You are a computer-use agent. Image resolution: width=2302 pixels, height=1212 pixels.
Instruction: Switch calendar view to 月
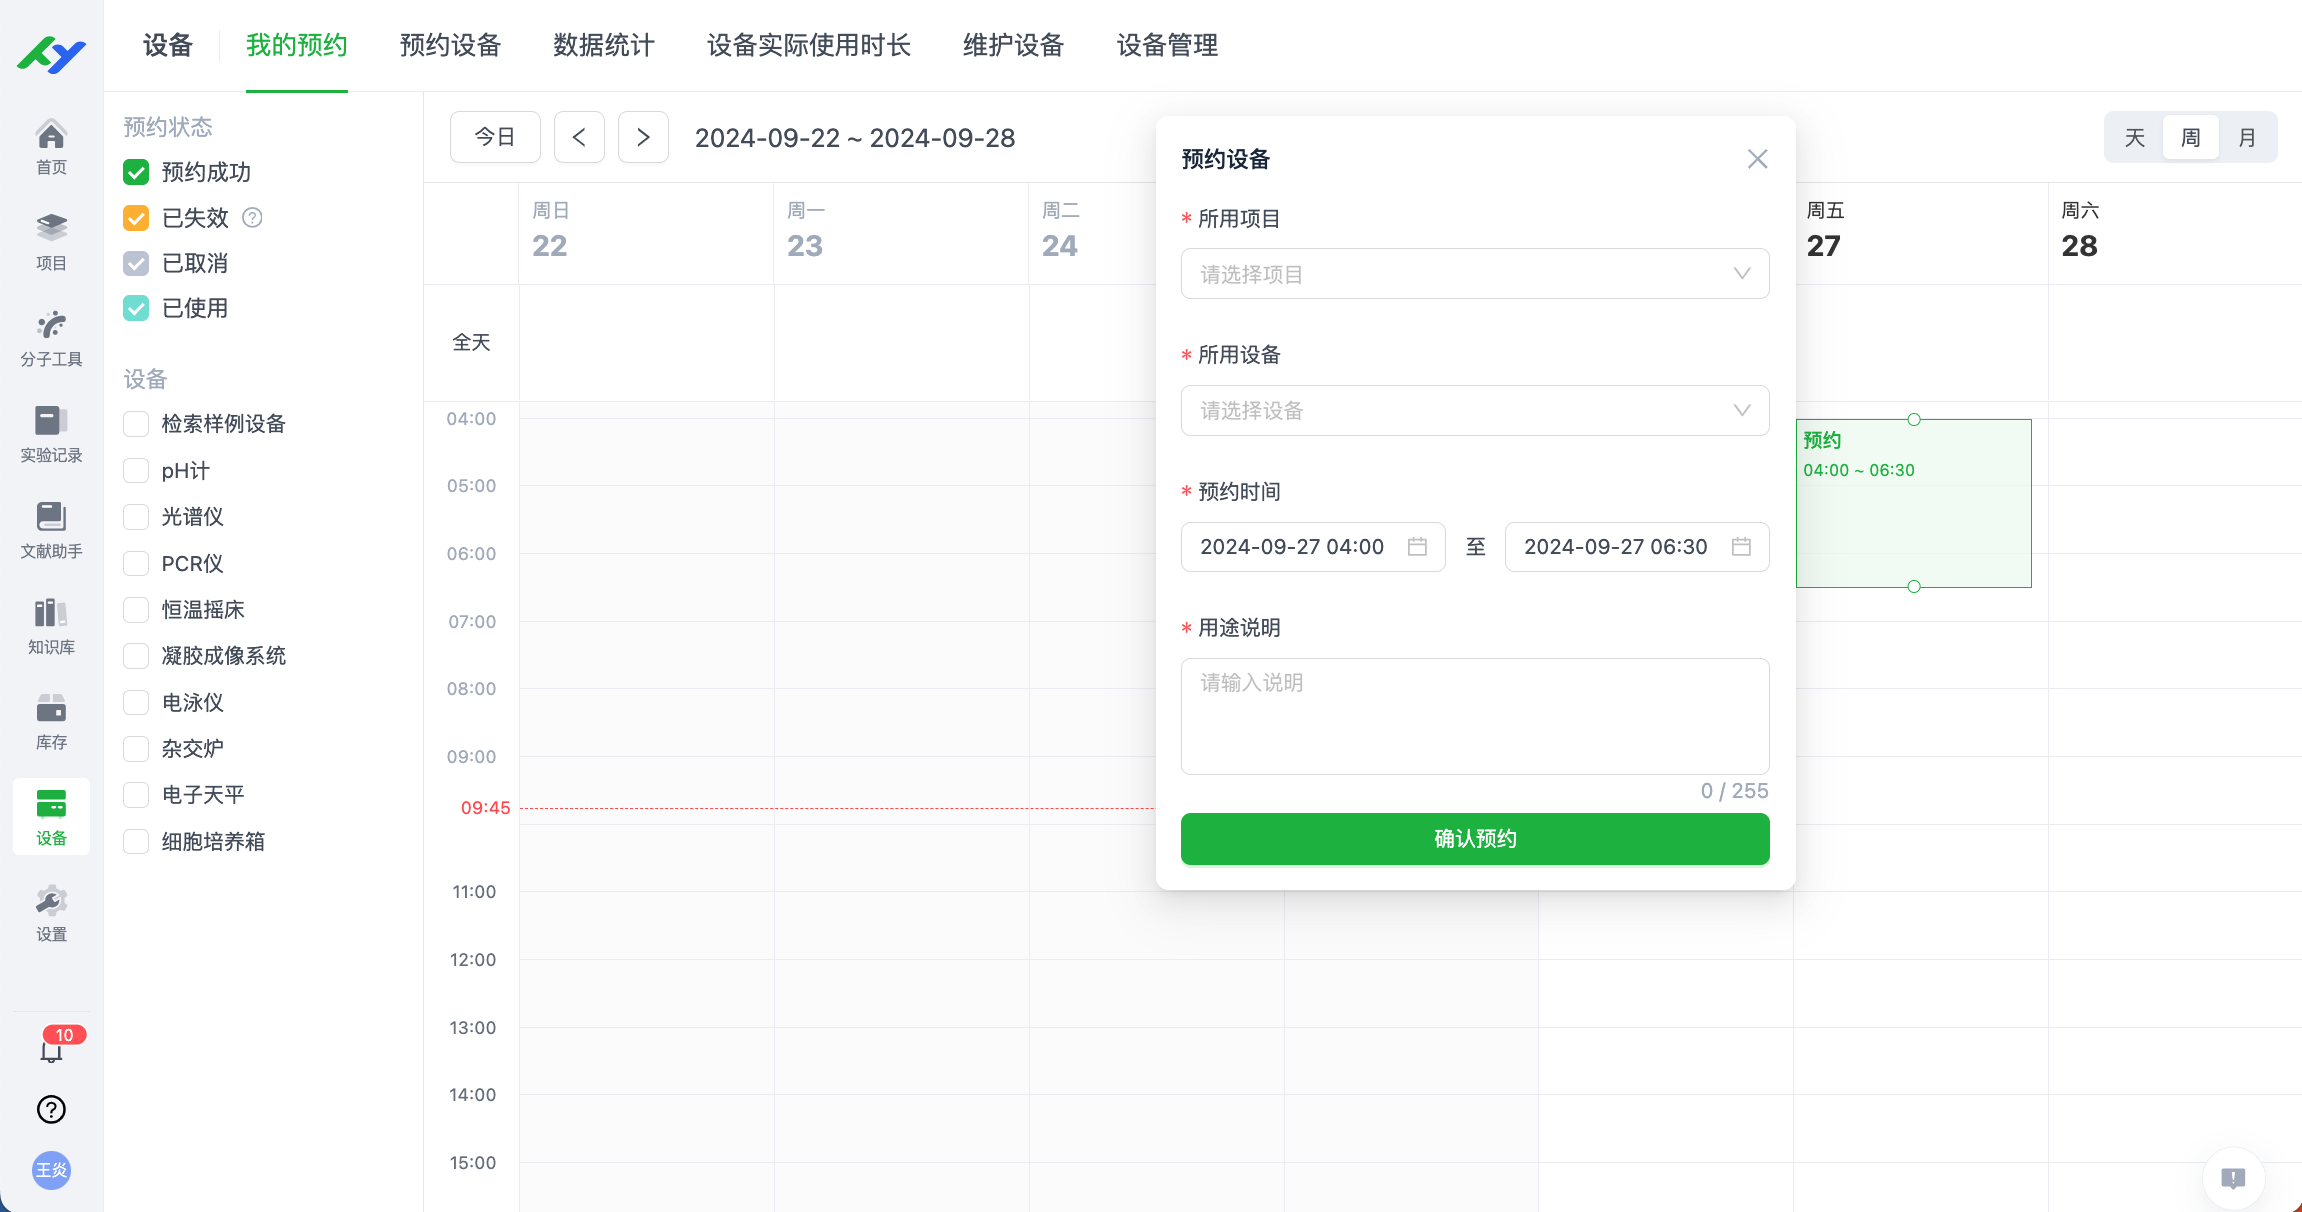pos(2247,137)
